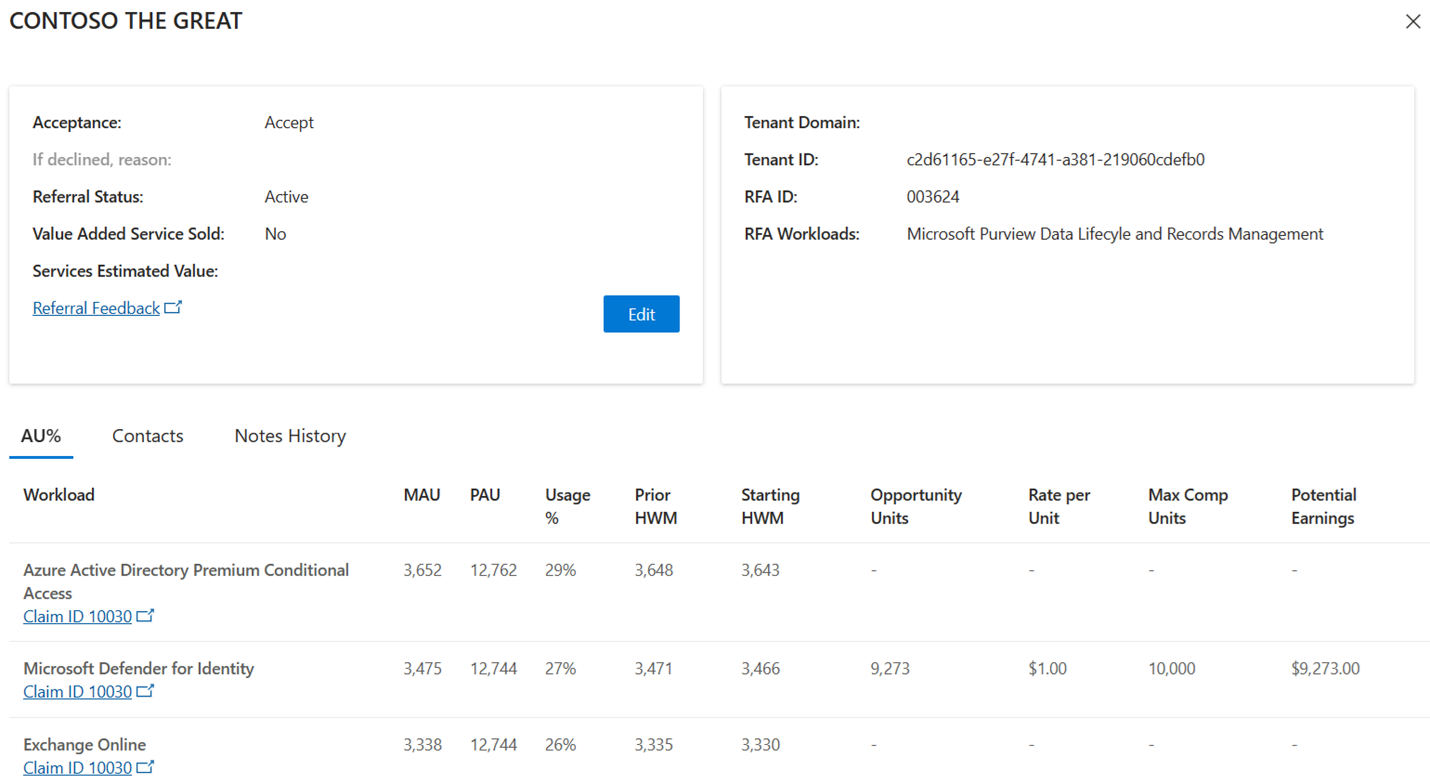Select the AU% tab
1430x783 pixels.
coord(41,436)
